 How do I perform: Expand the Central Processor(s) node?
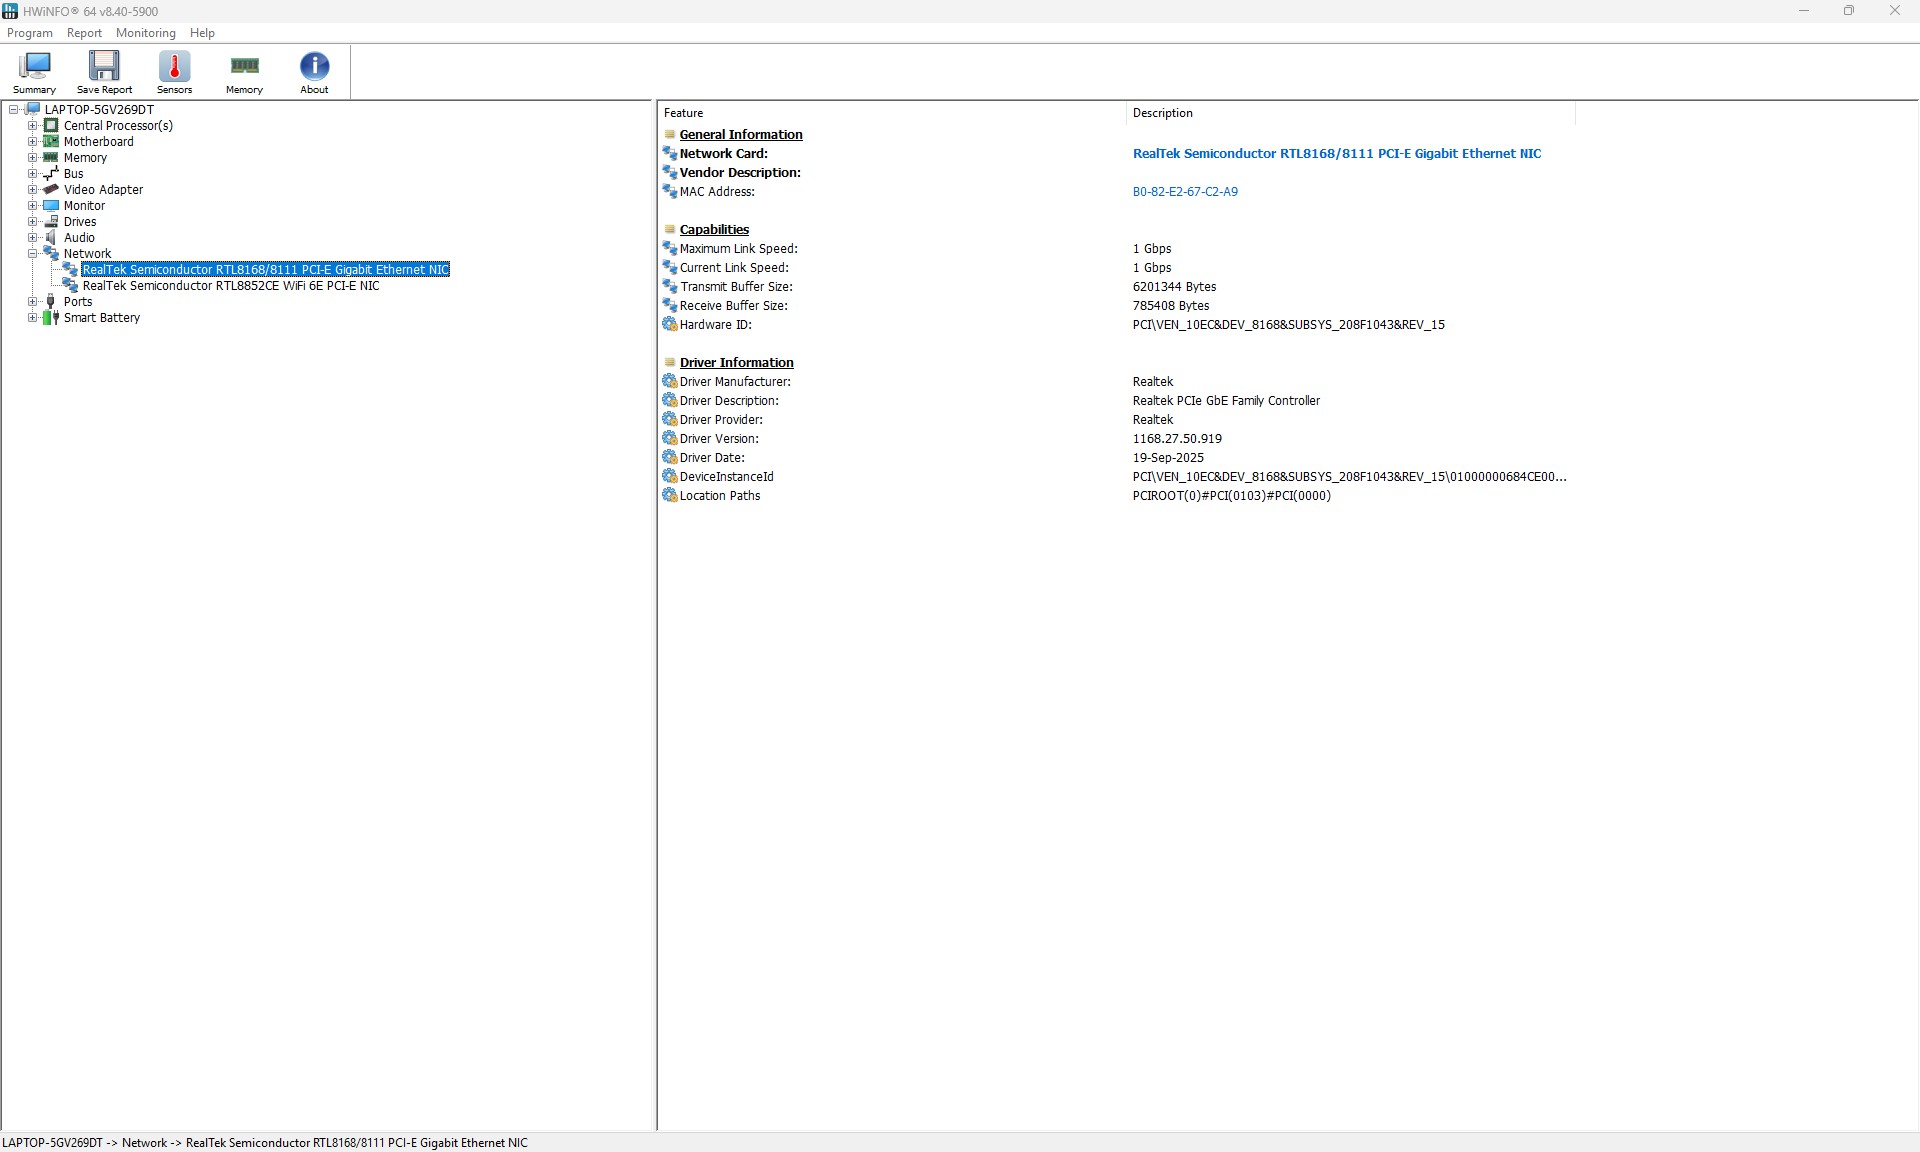33,126
